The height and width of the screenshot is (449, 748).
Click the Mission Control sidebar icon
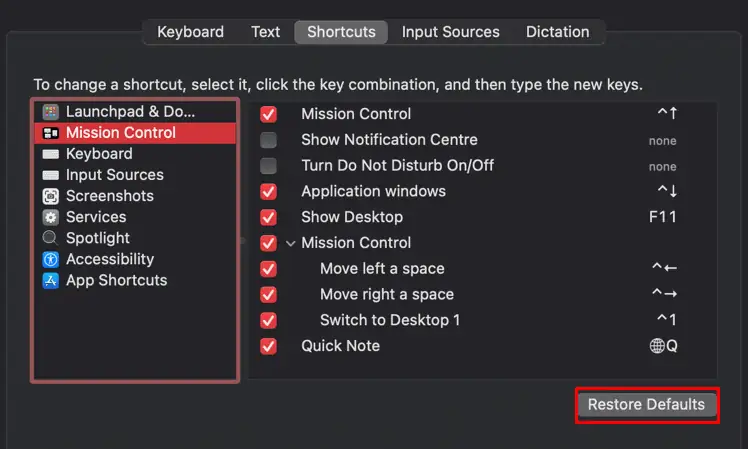(51, 133)
